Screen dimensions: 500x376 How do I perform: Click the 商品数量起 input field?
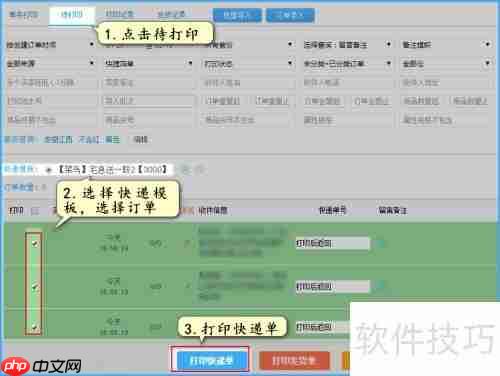[x=423, y=101]
